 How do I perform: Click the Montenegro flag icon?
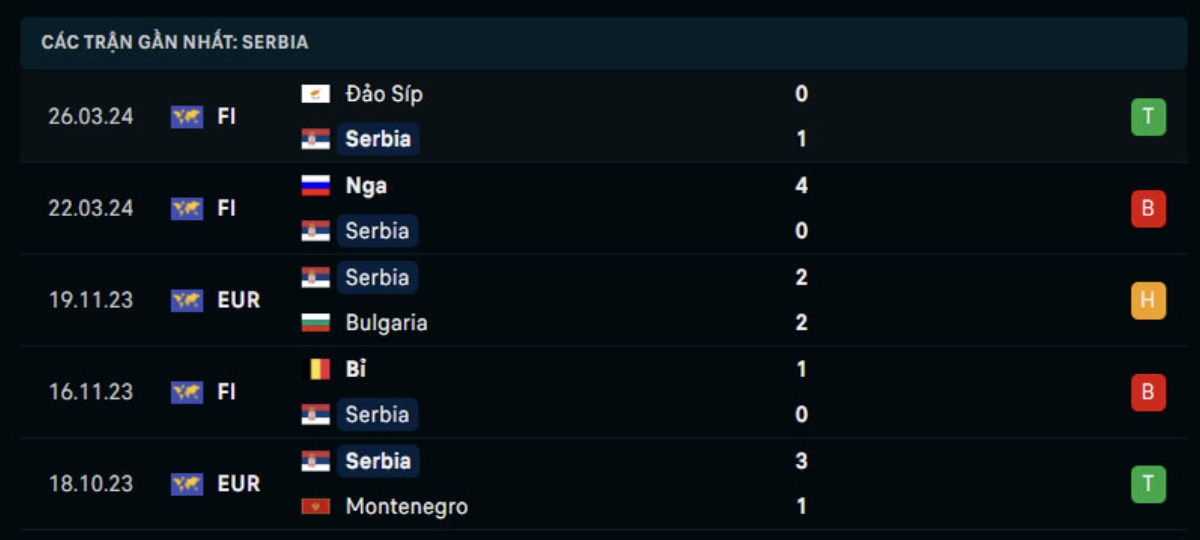click(315, 507)
